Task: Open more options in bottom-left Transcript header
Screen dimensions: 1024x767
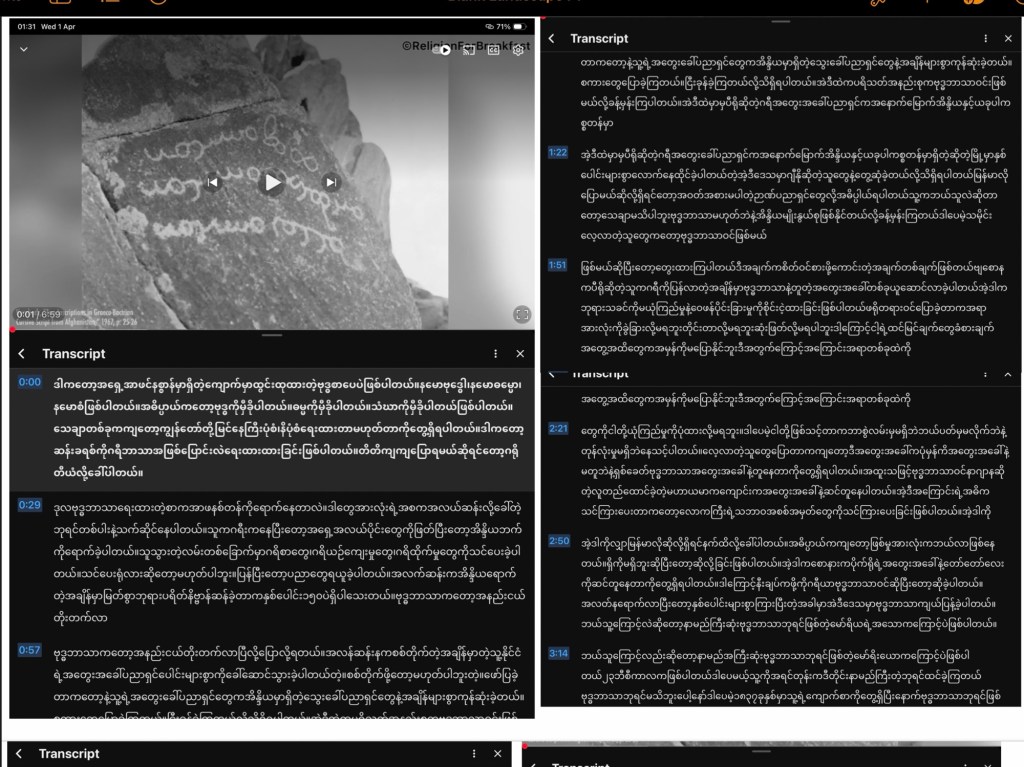Action: click(473, 753)
